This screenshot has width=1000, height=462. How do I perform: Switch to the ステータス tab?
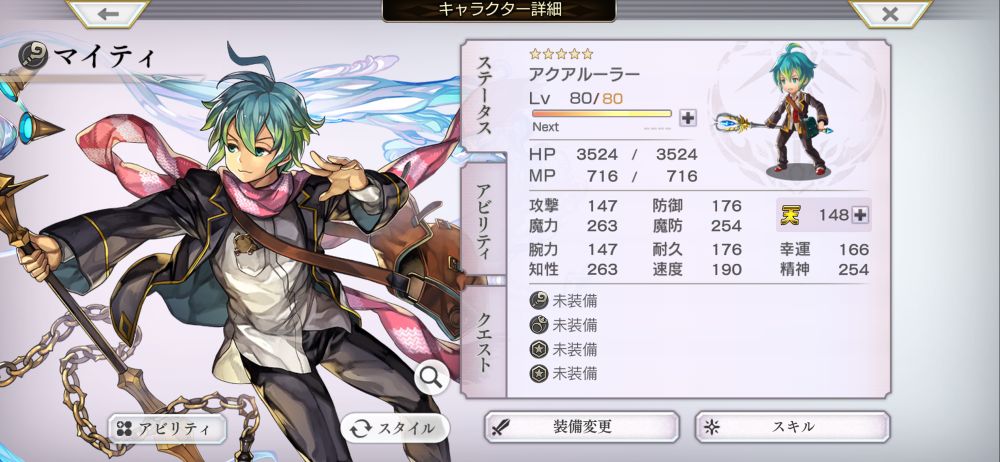[483, 96]
